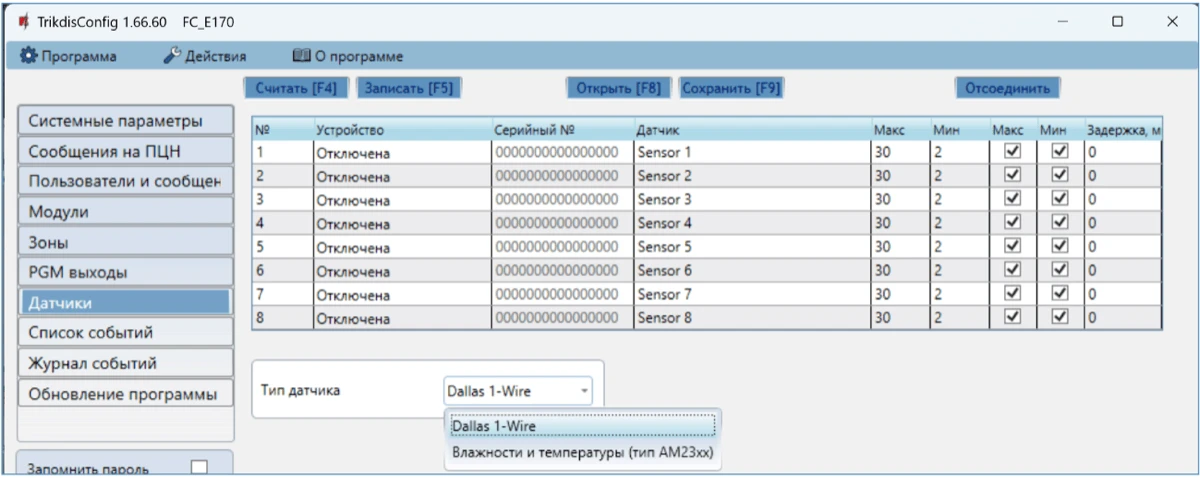Choose Влажности и температуры (тип AM23xx) option
1200x478 pixels.
[582, 455]
